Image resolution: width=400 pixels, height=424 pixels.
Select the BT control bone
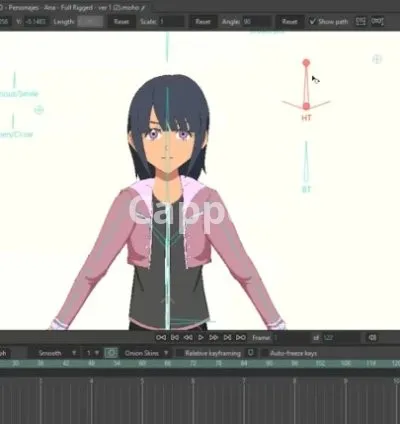[x=306, y=163]
